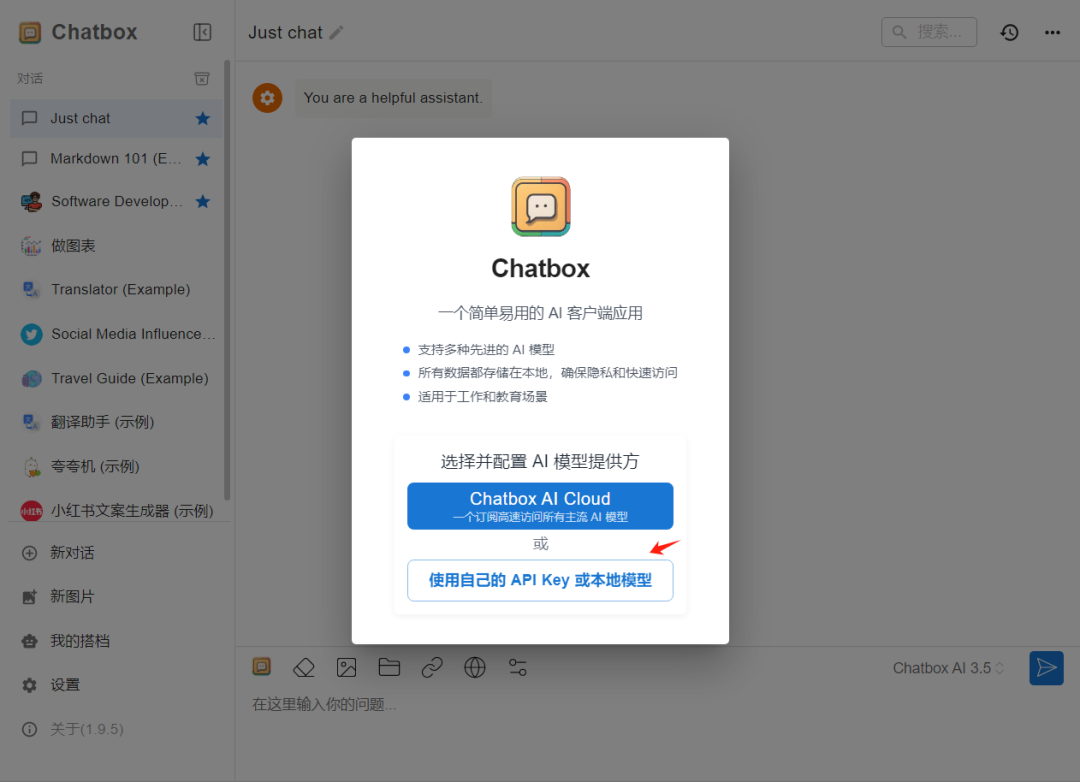Click the Translator (Example) icon

pyautogui.click(x=31, y=289)
